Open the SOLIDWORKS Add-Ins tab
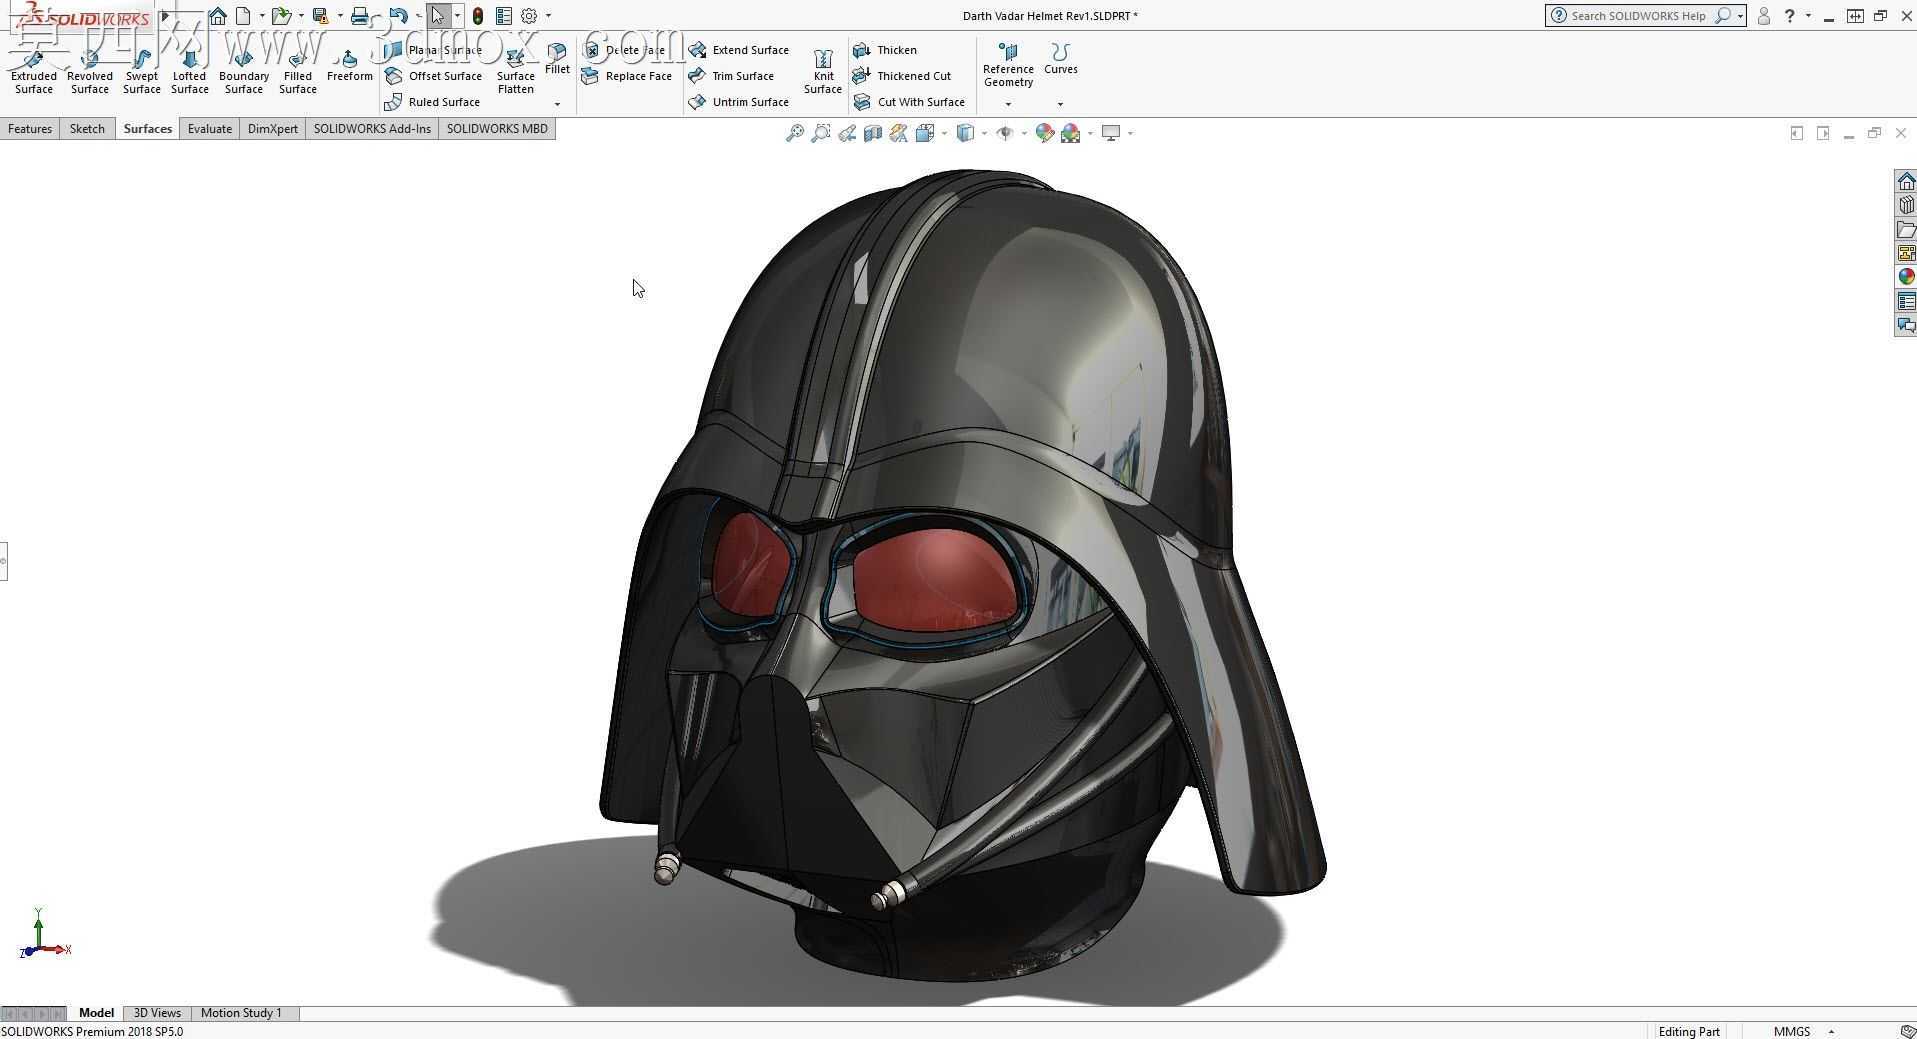This screenshot has width=1917, height=1039. 372,129
